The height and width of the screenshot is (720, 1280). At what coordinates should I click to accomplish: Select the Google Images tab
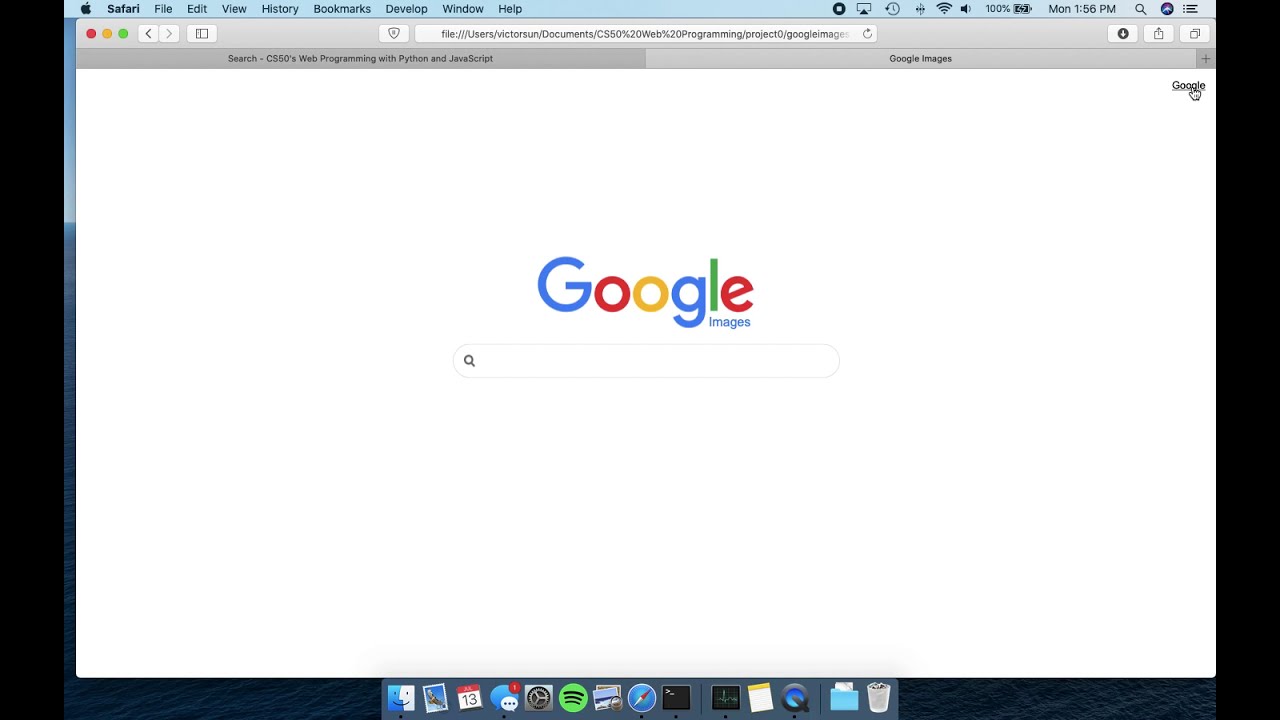921,59
